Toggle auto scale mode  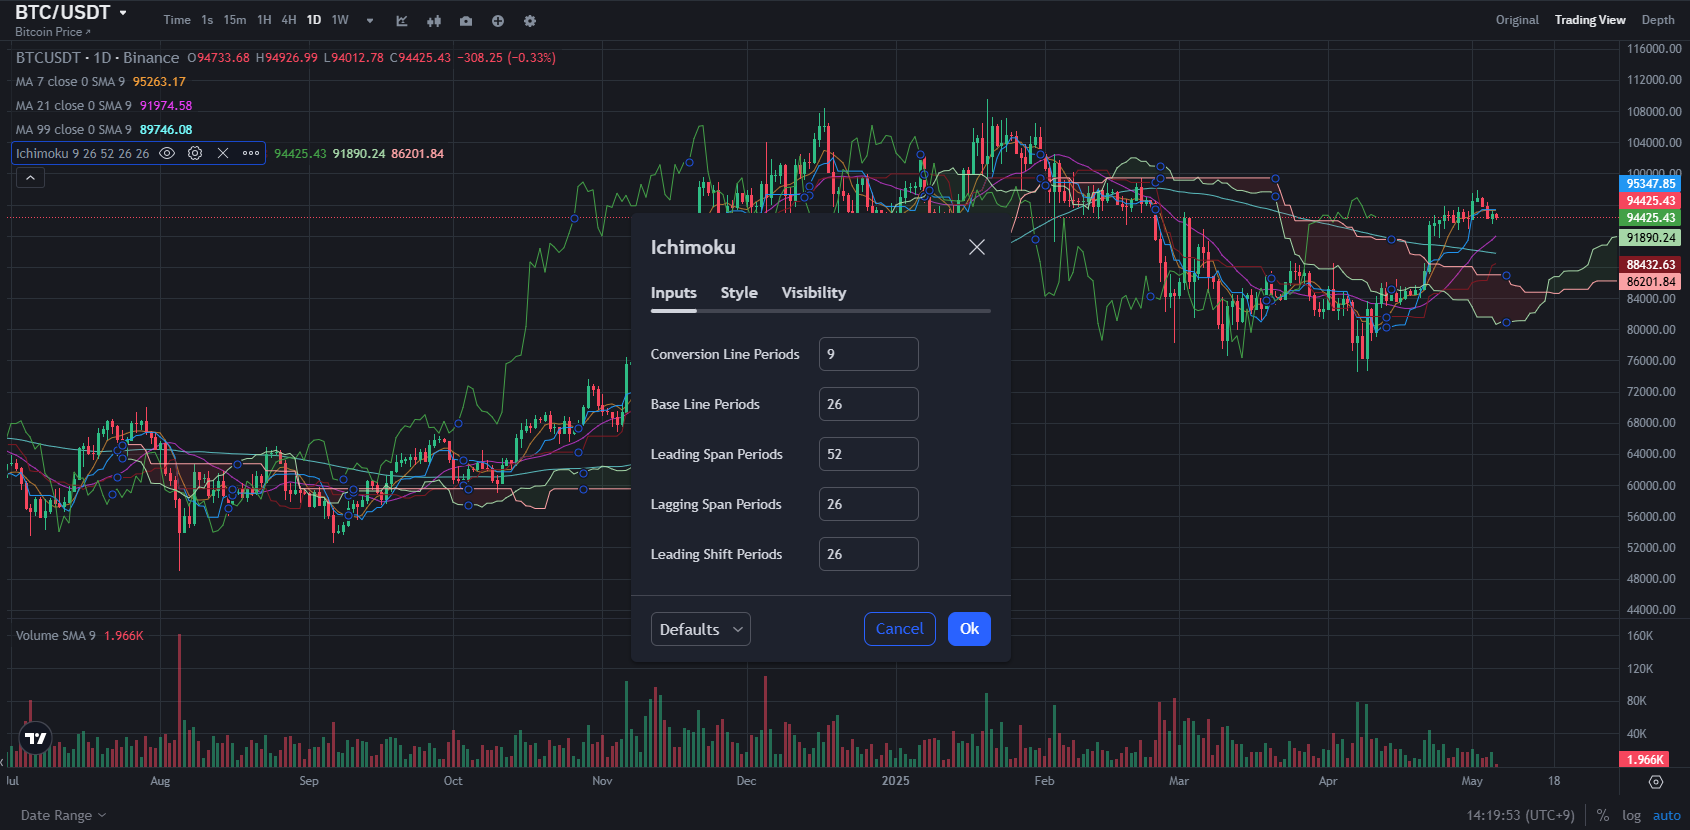(1667, 815)
